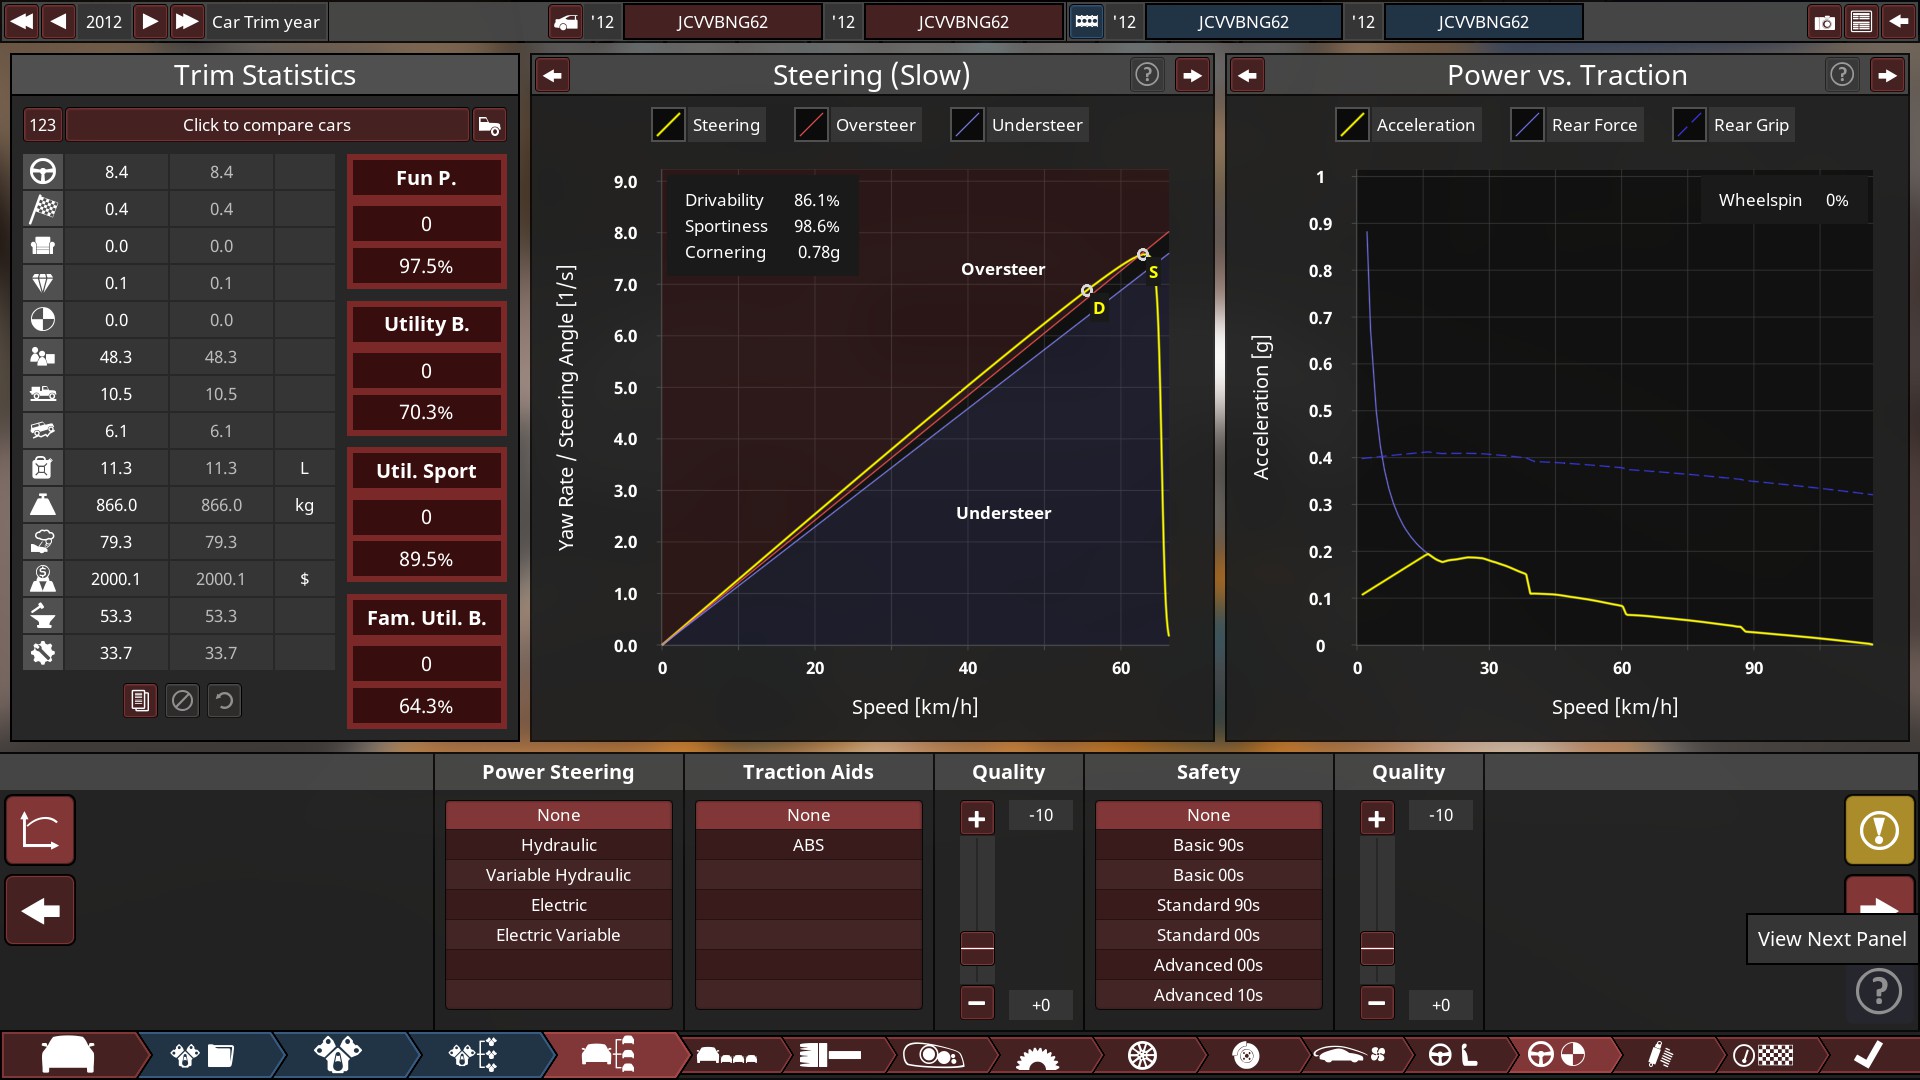Select Standard 00s safety
This screenshot has height=1080, width=1920.
click(1208, 935)
